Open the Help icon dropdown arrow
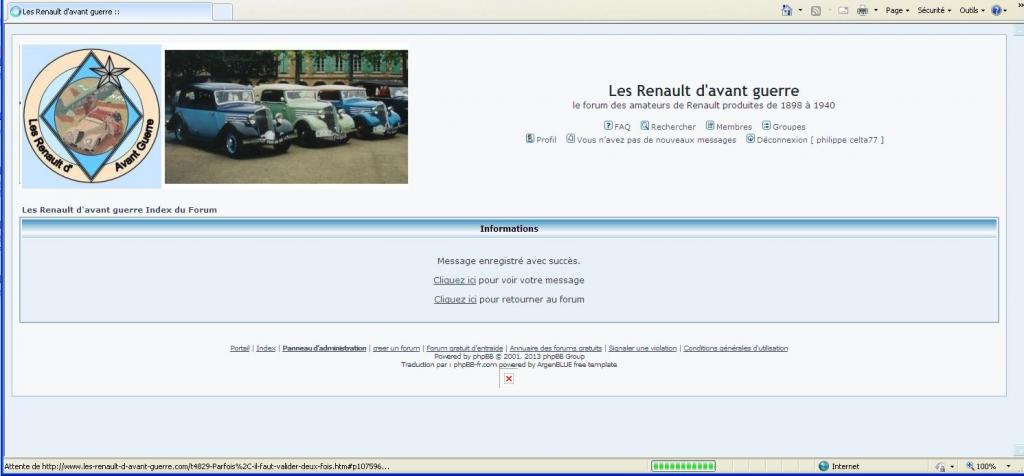Viewport: 1024px width, 476px height. [x=1005, y=10]
